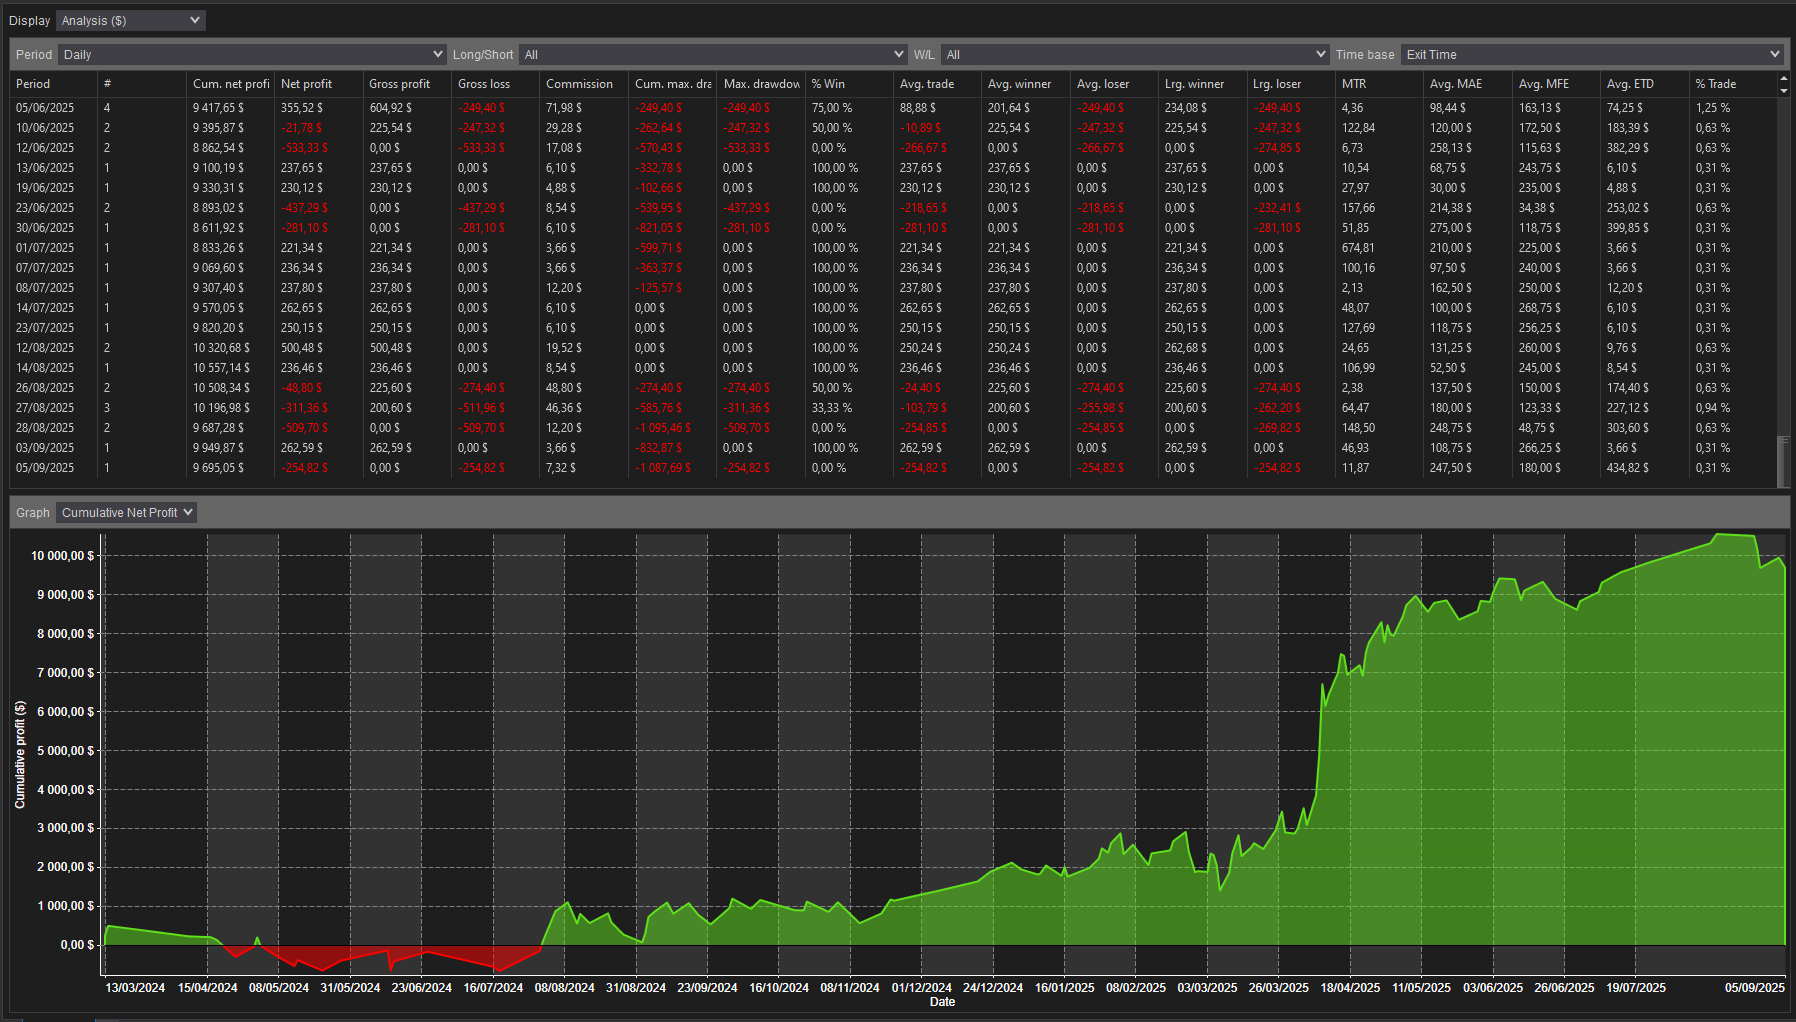This screenshot has height=1022, width=1796.
Task: Select the 23/06/2025 period row
Action: coord(893,208)
